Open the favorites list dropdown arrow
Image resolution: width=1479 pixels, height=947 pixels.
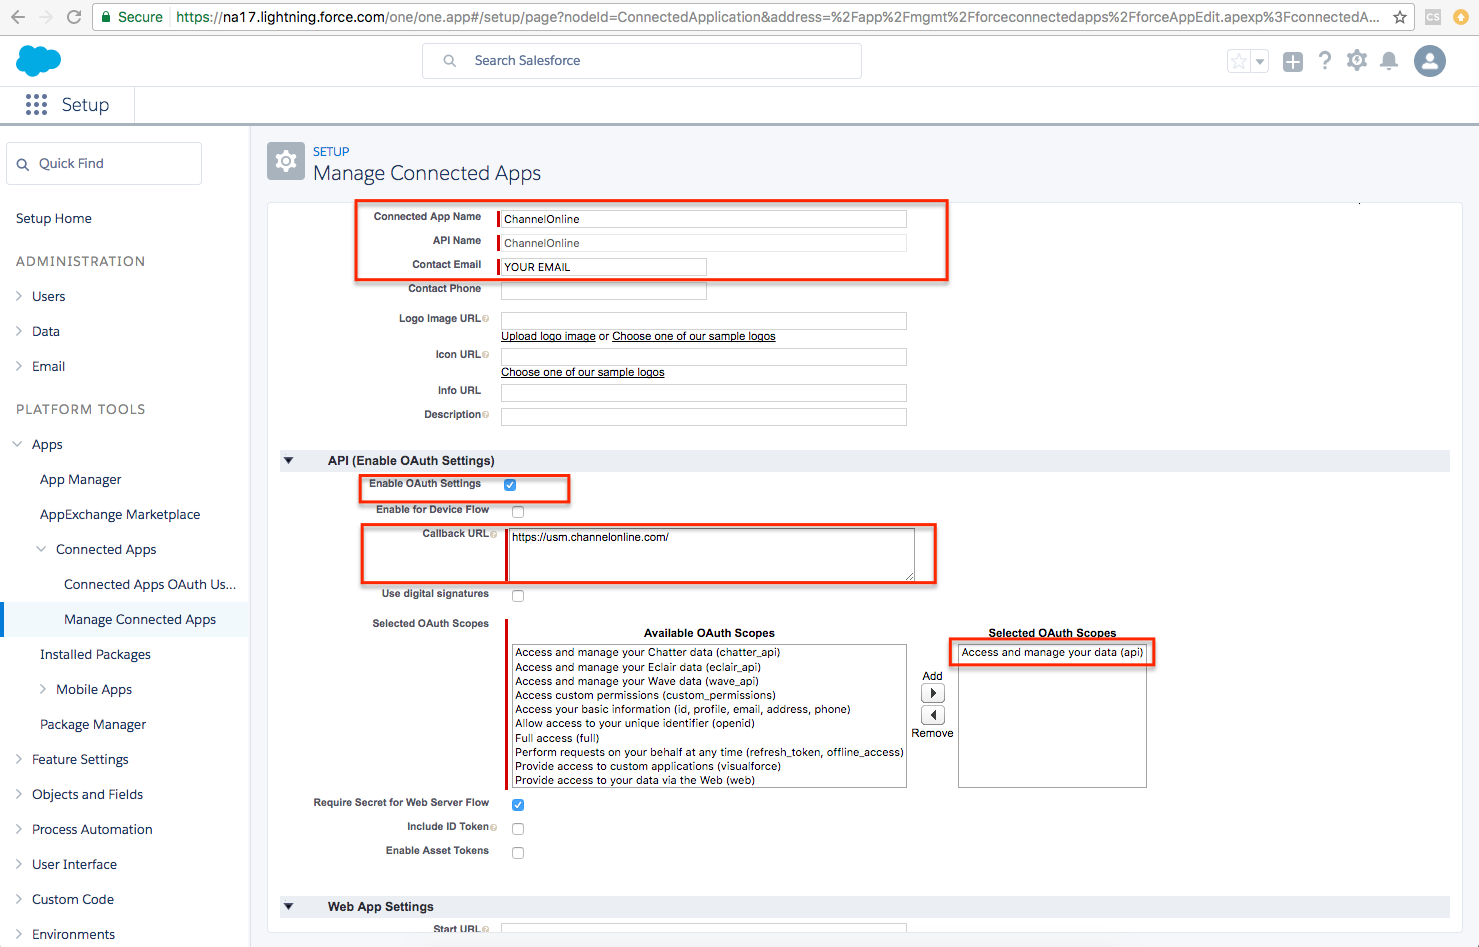coord(1260,62)
